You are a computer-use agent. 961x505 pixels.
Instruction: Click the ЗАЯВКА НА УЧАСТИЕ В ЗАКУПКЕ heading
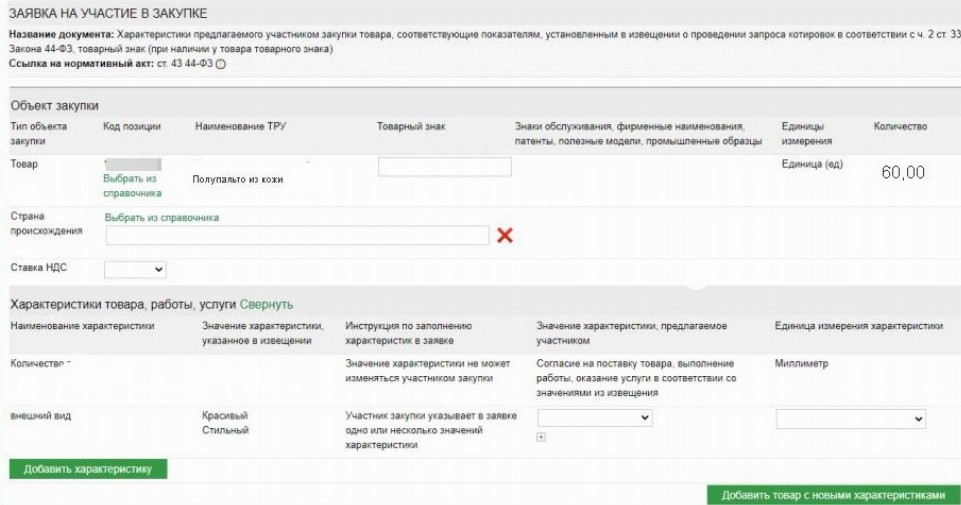click(x=108, y=13)
